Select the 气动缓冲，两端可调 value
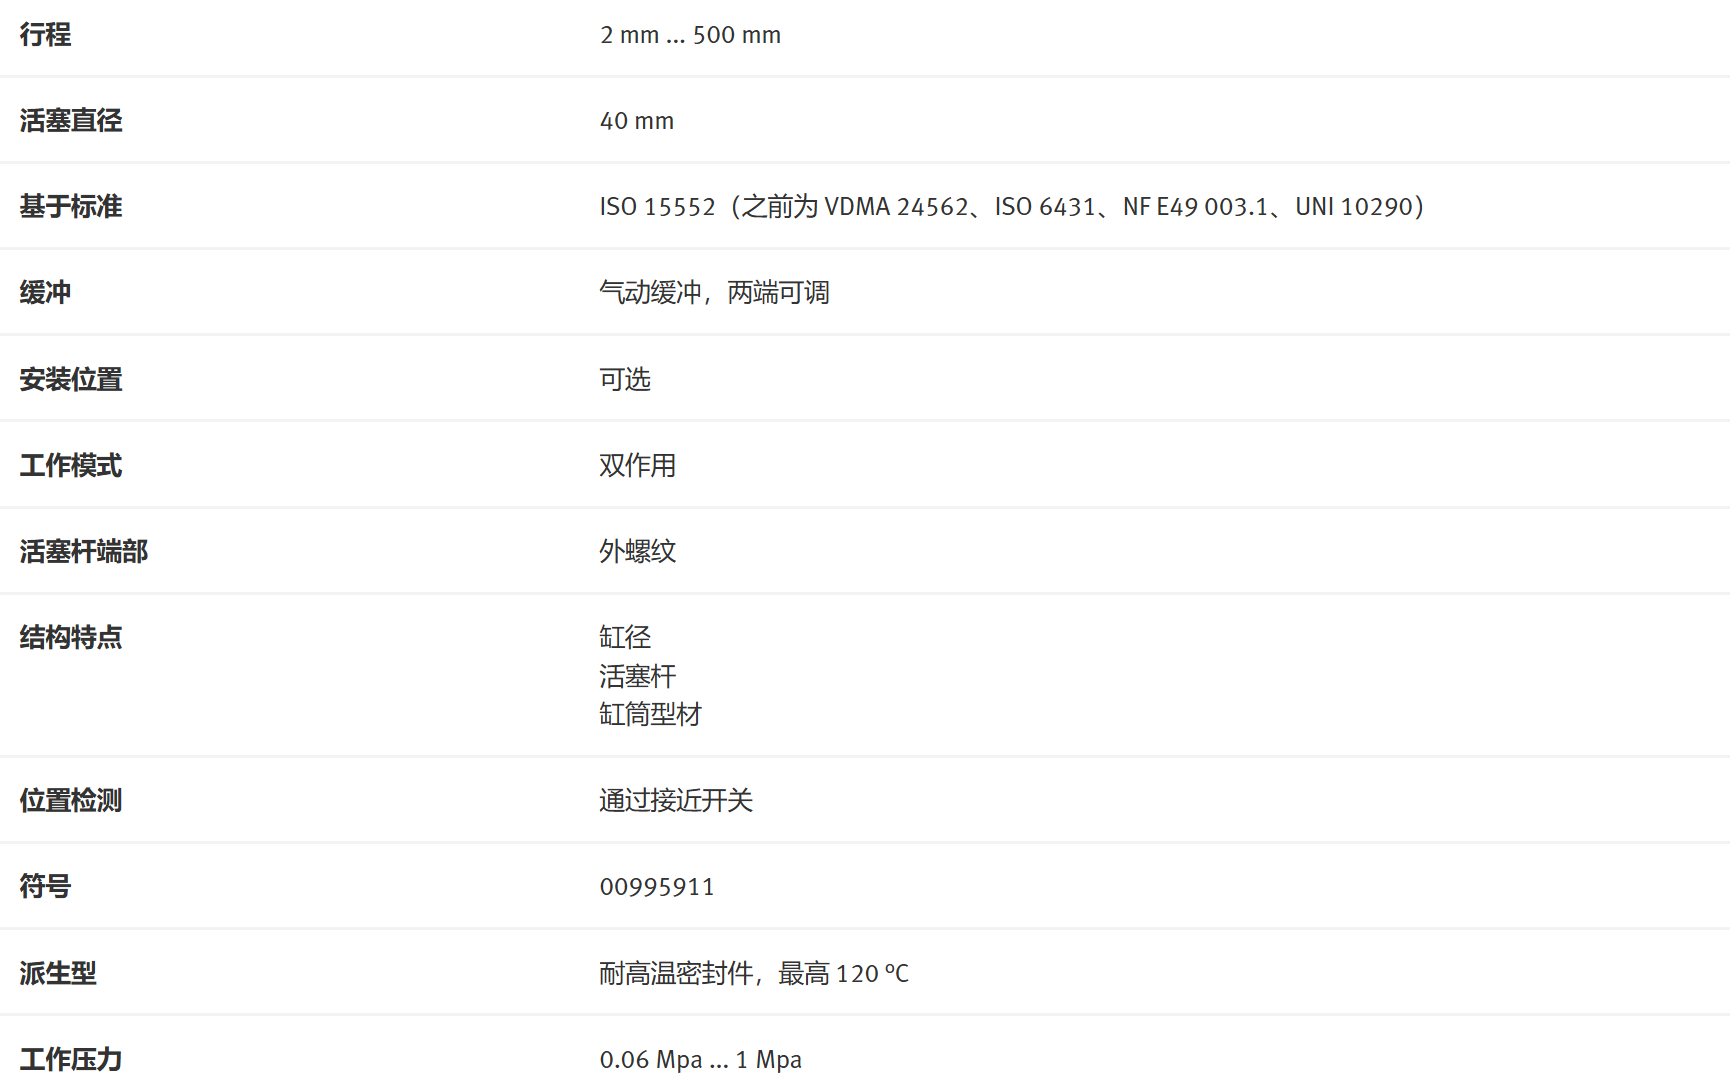The height and width of the screenshot is (1081, 1730). coord(714,293)
